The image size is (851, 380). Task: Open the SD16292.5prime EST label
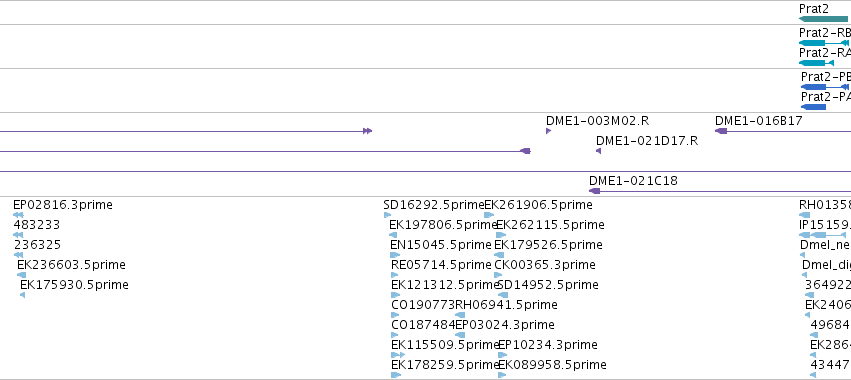(433, 205)
